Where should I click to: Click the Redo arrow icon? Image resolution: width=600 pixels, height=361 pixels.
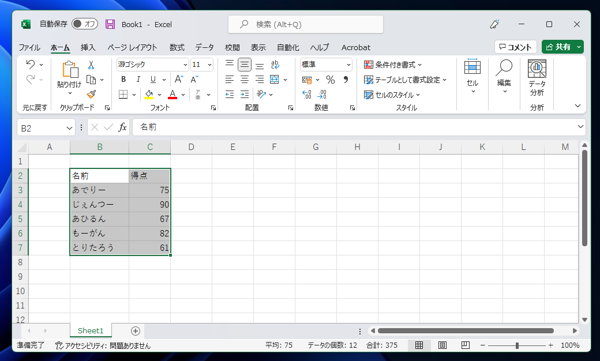30,80
